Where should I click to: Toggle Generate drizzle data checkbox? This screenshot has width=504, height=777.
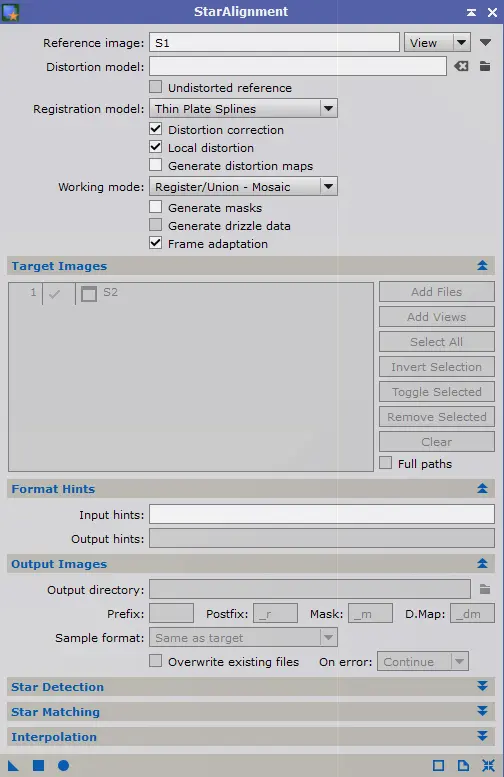pos(156,225)
